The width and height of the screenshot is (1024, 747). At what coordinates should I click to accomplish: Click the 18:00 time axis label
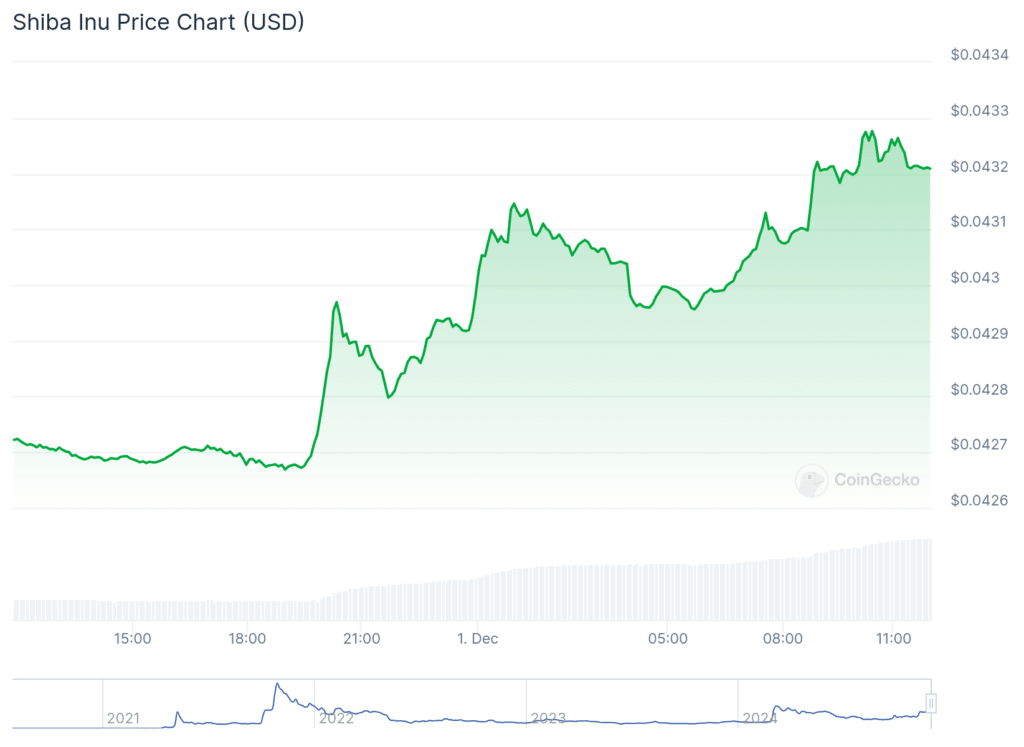pyautogui.click(x=247, y=638)
